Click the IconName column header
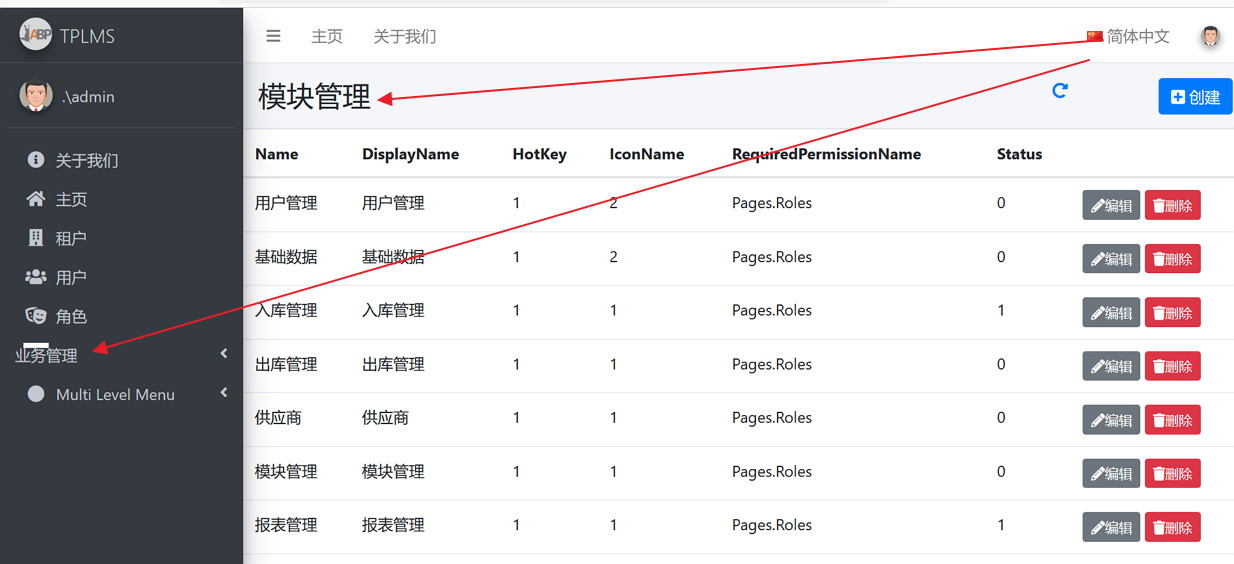The width and height of the screenshot is (1234, 564). click(x=647, y=154)
